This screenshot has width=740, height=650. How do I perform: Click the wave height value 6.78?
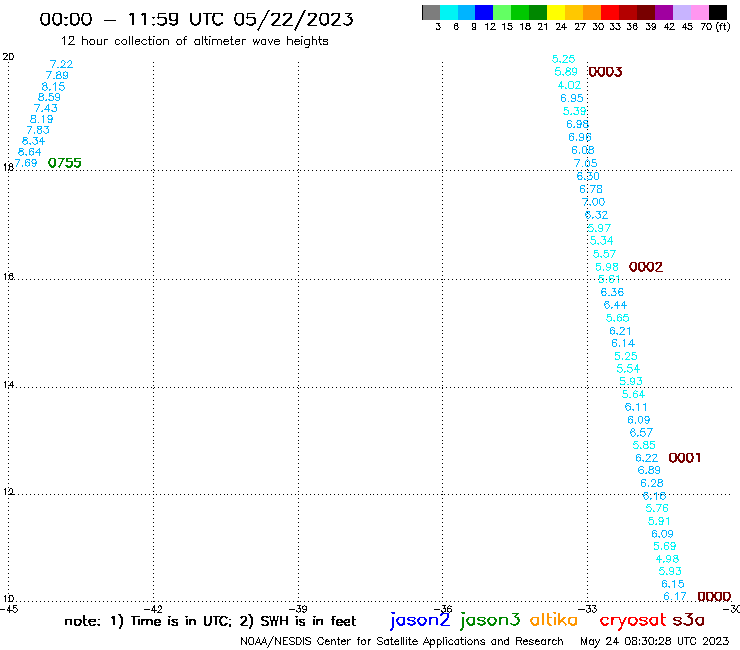[591, 189]
